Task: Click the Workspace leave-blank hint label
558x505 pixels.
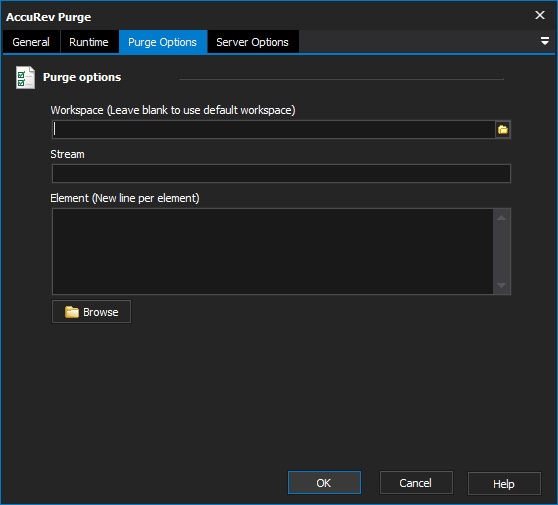Action: [x=173, y=110]
